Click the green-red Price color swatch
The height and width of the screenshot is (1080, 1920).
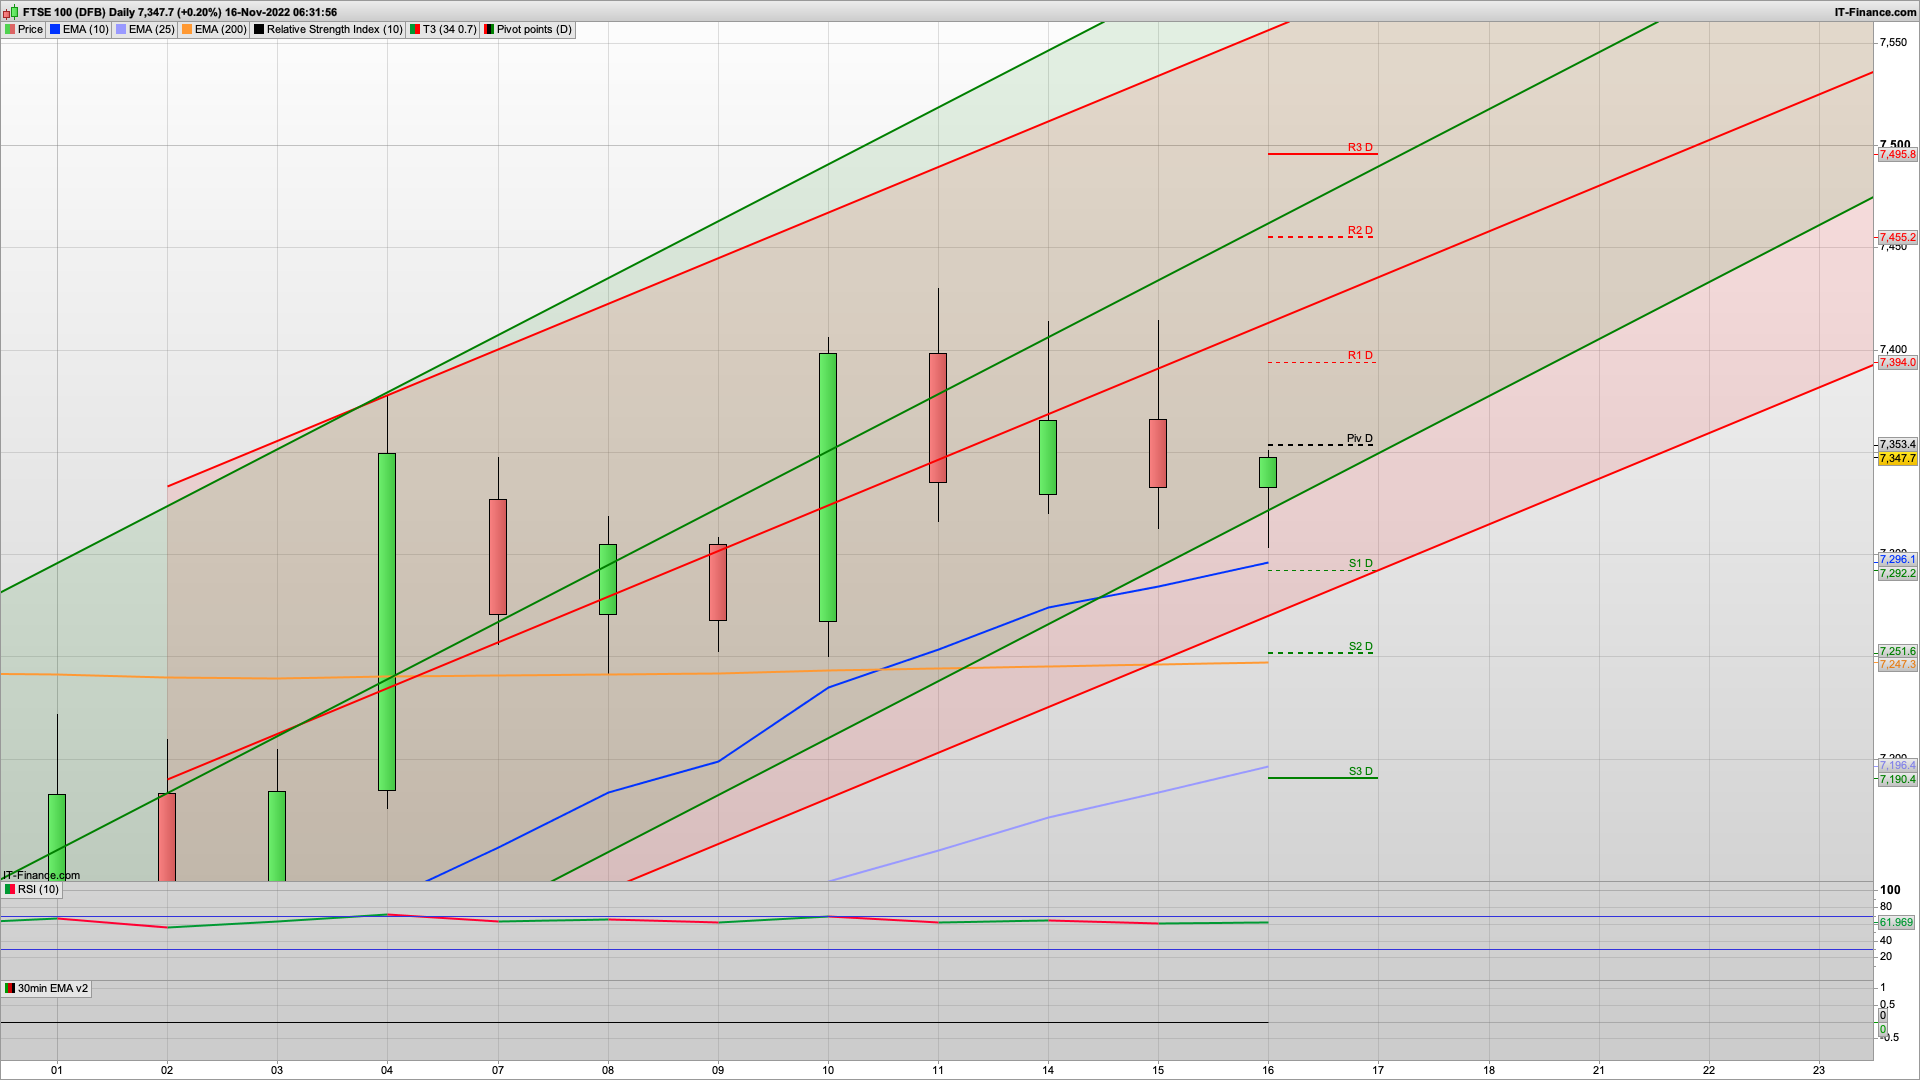(10, 30)
